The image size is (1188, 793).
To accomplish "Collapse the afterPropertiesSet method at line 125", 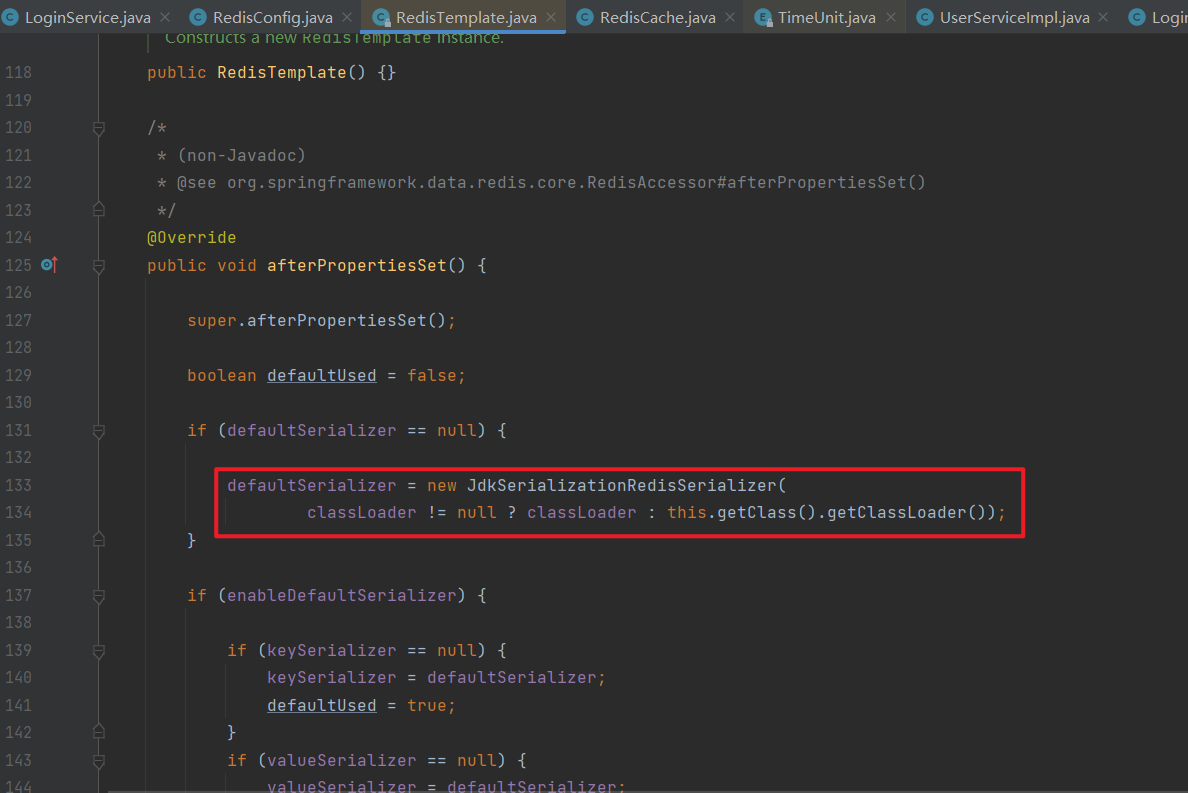I will click(x=98, y=266).
